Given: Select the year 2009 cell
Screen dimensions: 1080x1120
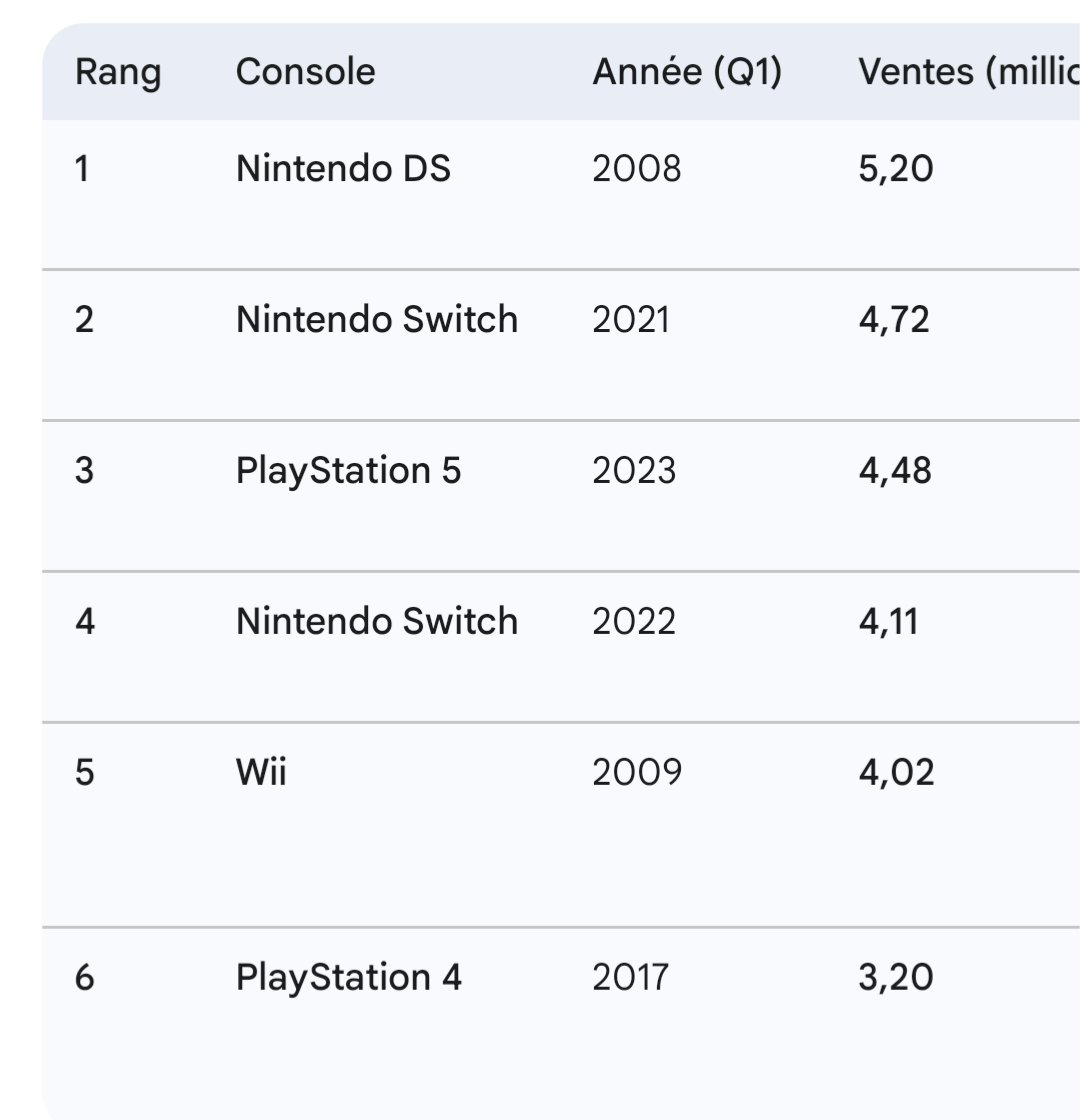Looking at the screenshot, I should click(636, 772).
